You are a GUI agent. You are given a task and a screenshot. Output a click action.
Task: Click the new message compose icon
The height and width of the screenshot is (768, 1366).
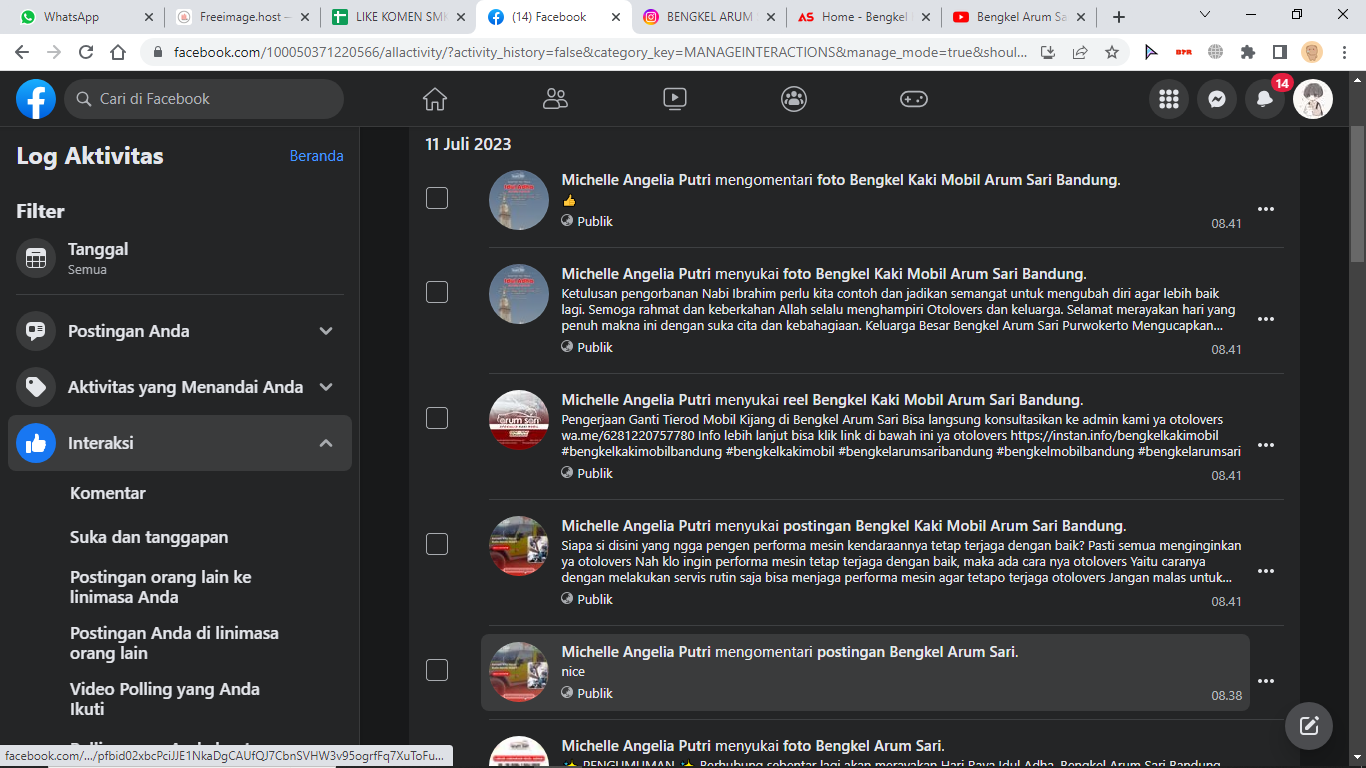pyautogui.click(x=1309, y=727)
